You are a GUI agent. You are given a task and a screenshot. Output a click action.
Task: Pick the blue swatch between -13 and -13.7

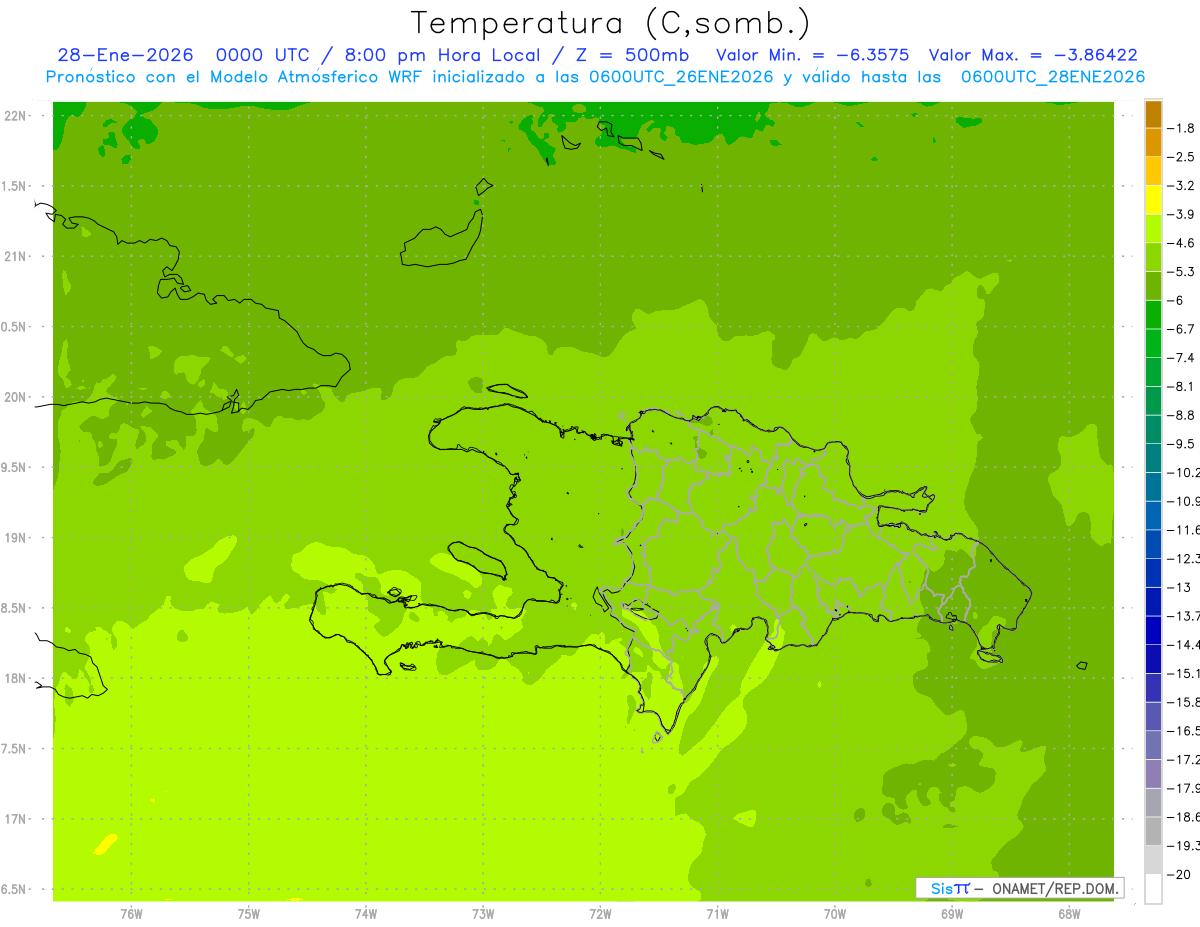pos(1153,601)
